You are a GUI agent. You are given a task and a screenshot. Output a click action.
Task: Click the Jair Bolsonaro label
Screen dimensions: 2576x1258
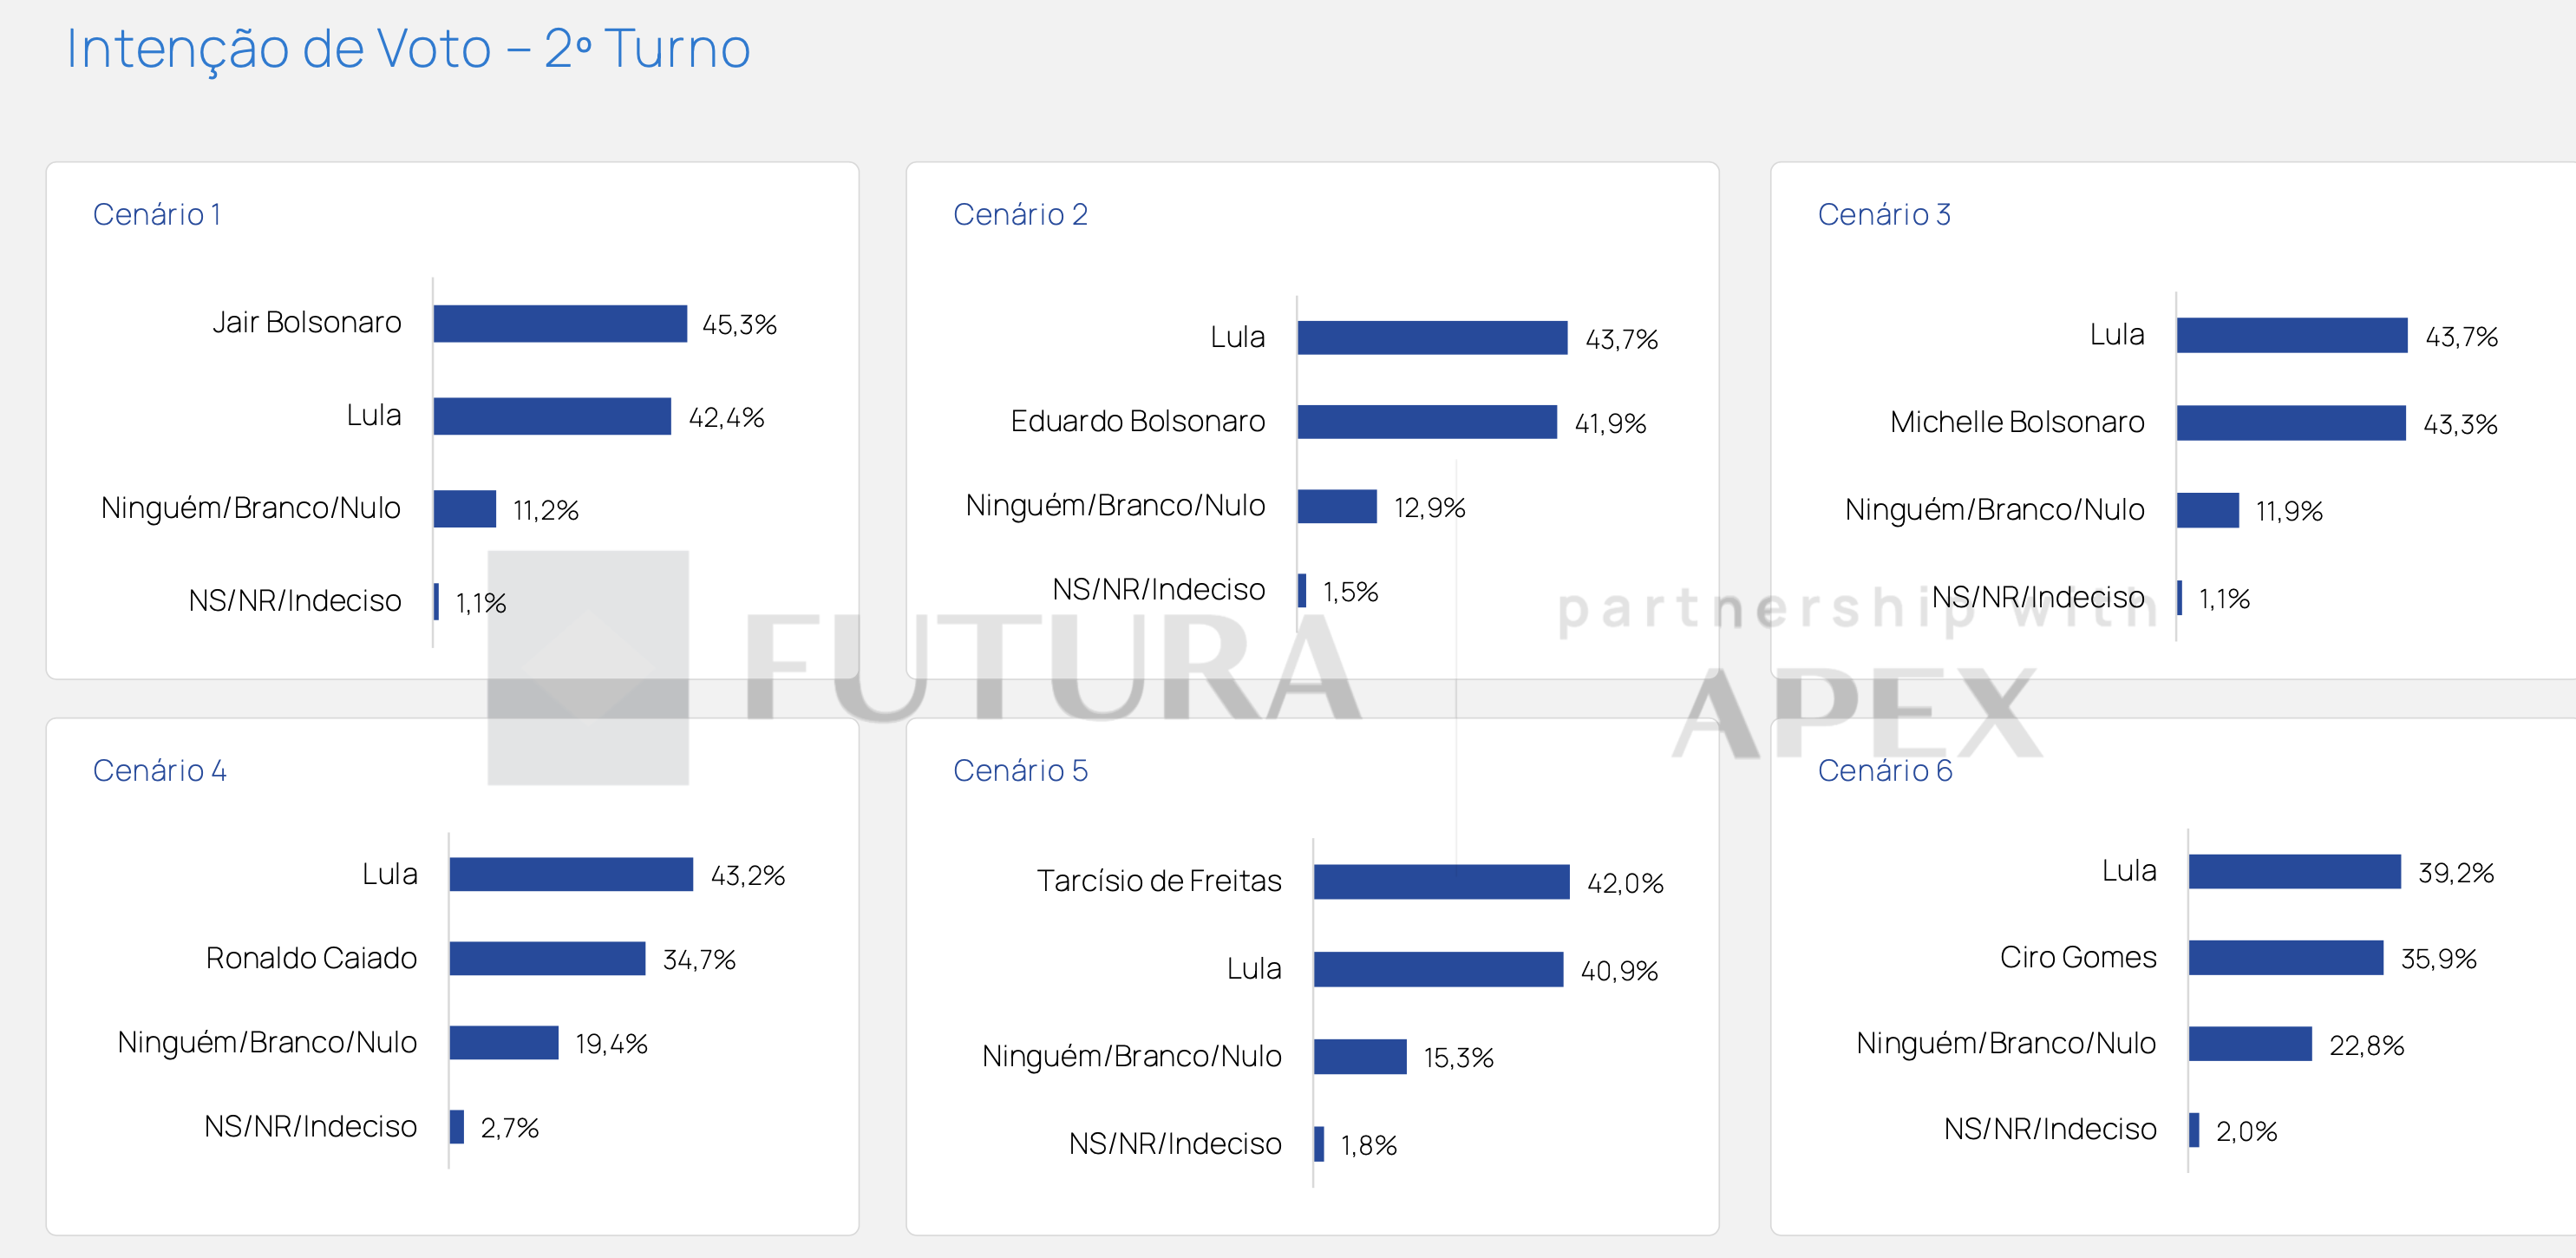[x=306, y=323]
